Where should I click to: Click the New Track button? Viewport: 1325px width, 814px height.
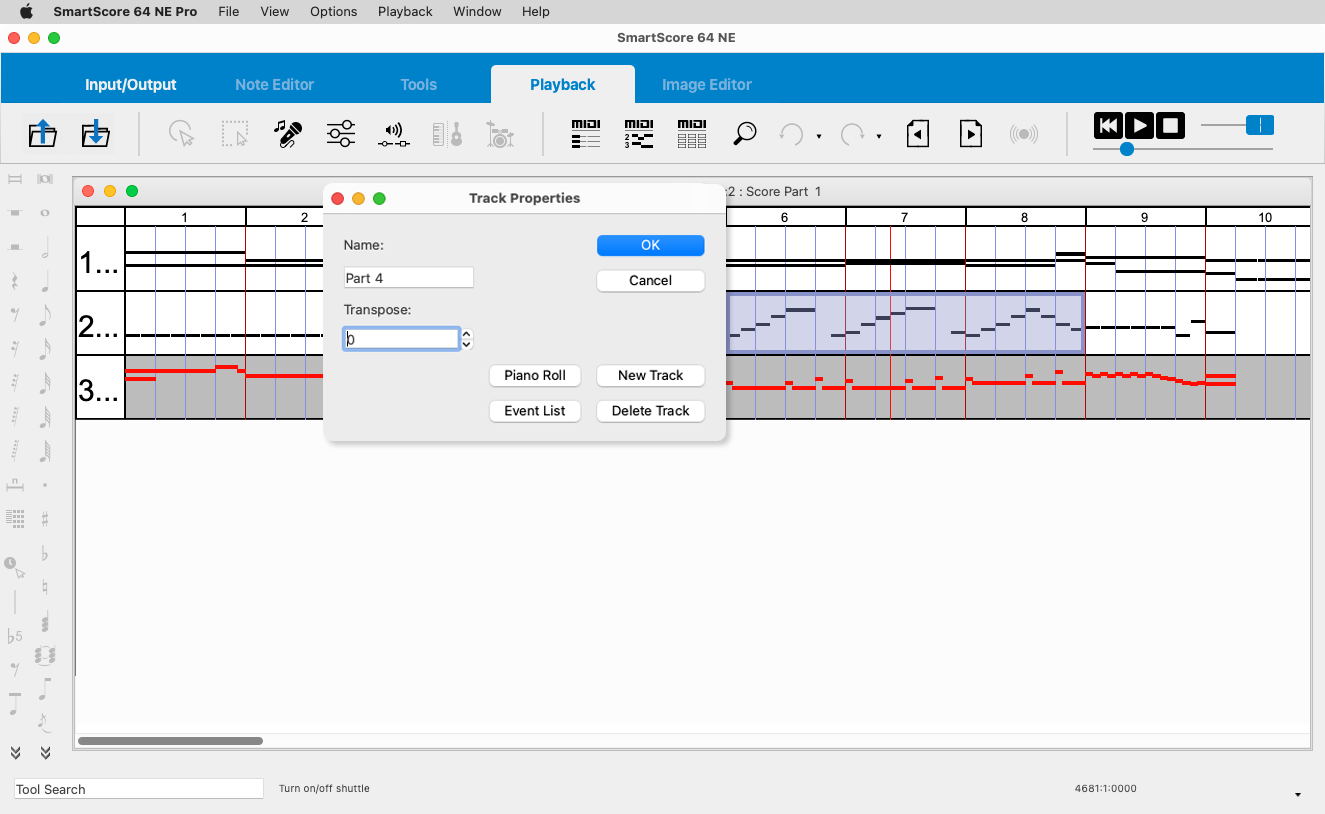pyautogui.click(x=651, y=375)
